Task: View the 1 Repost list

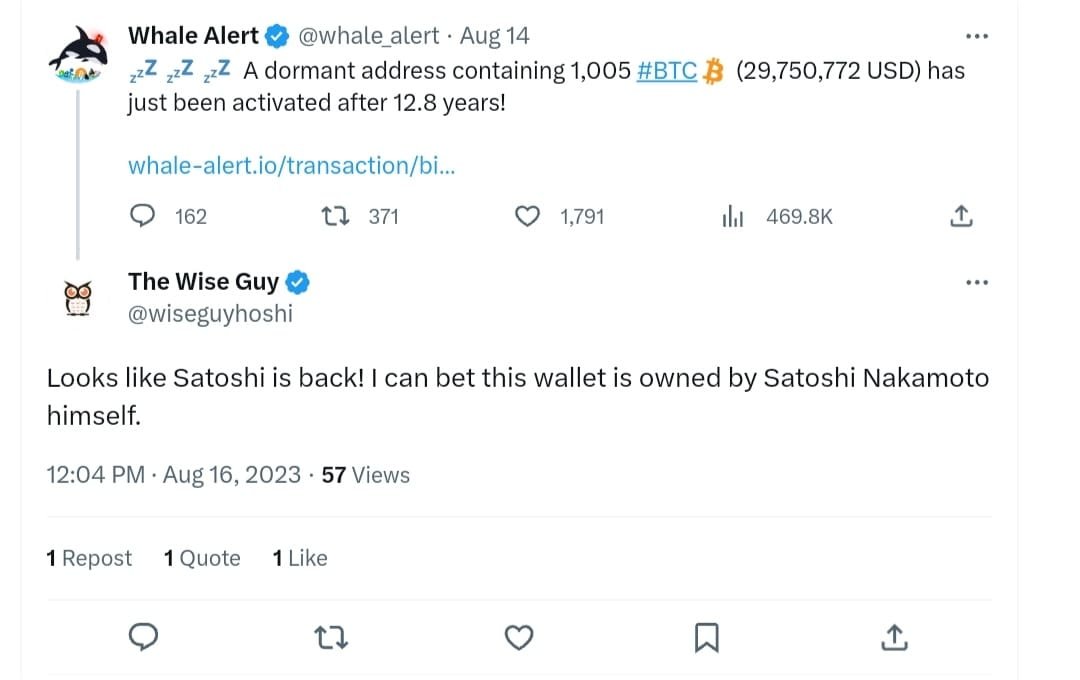Action: point(89,558)
